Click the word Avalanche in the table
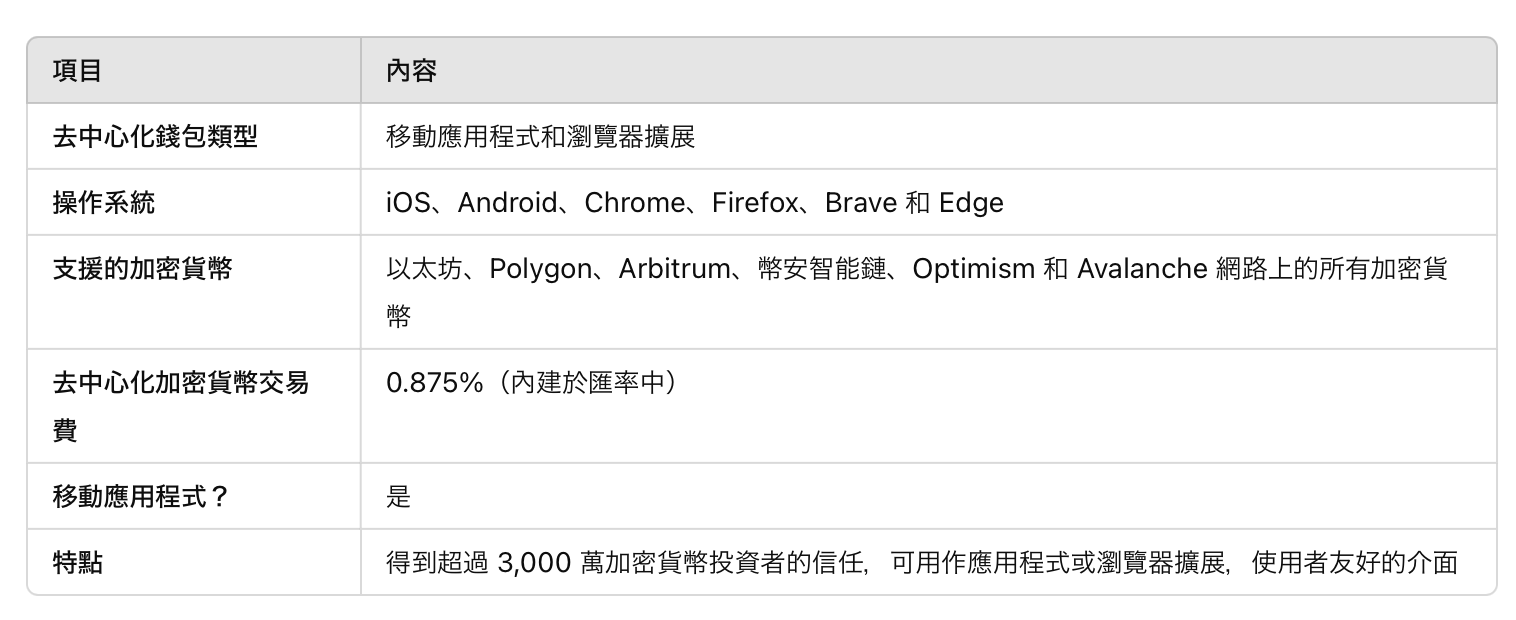 1142,269
